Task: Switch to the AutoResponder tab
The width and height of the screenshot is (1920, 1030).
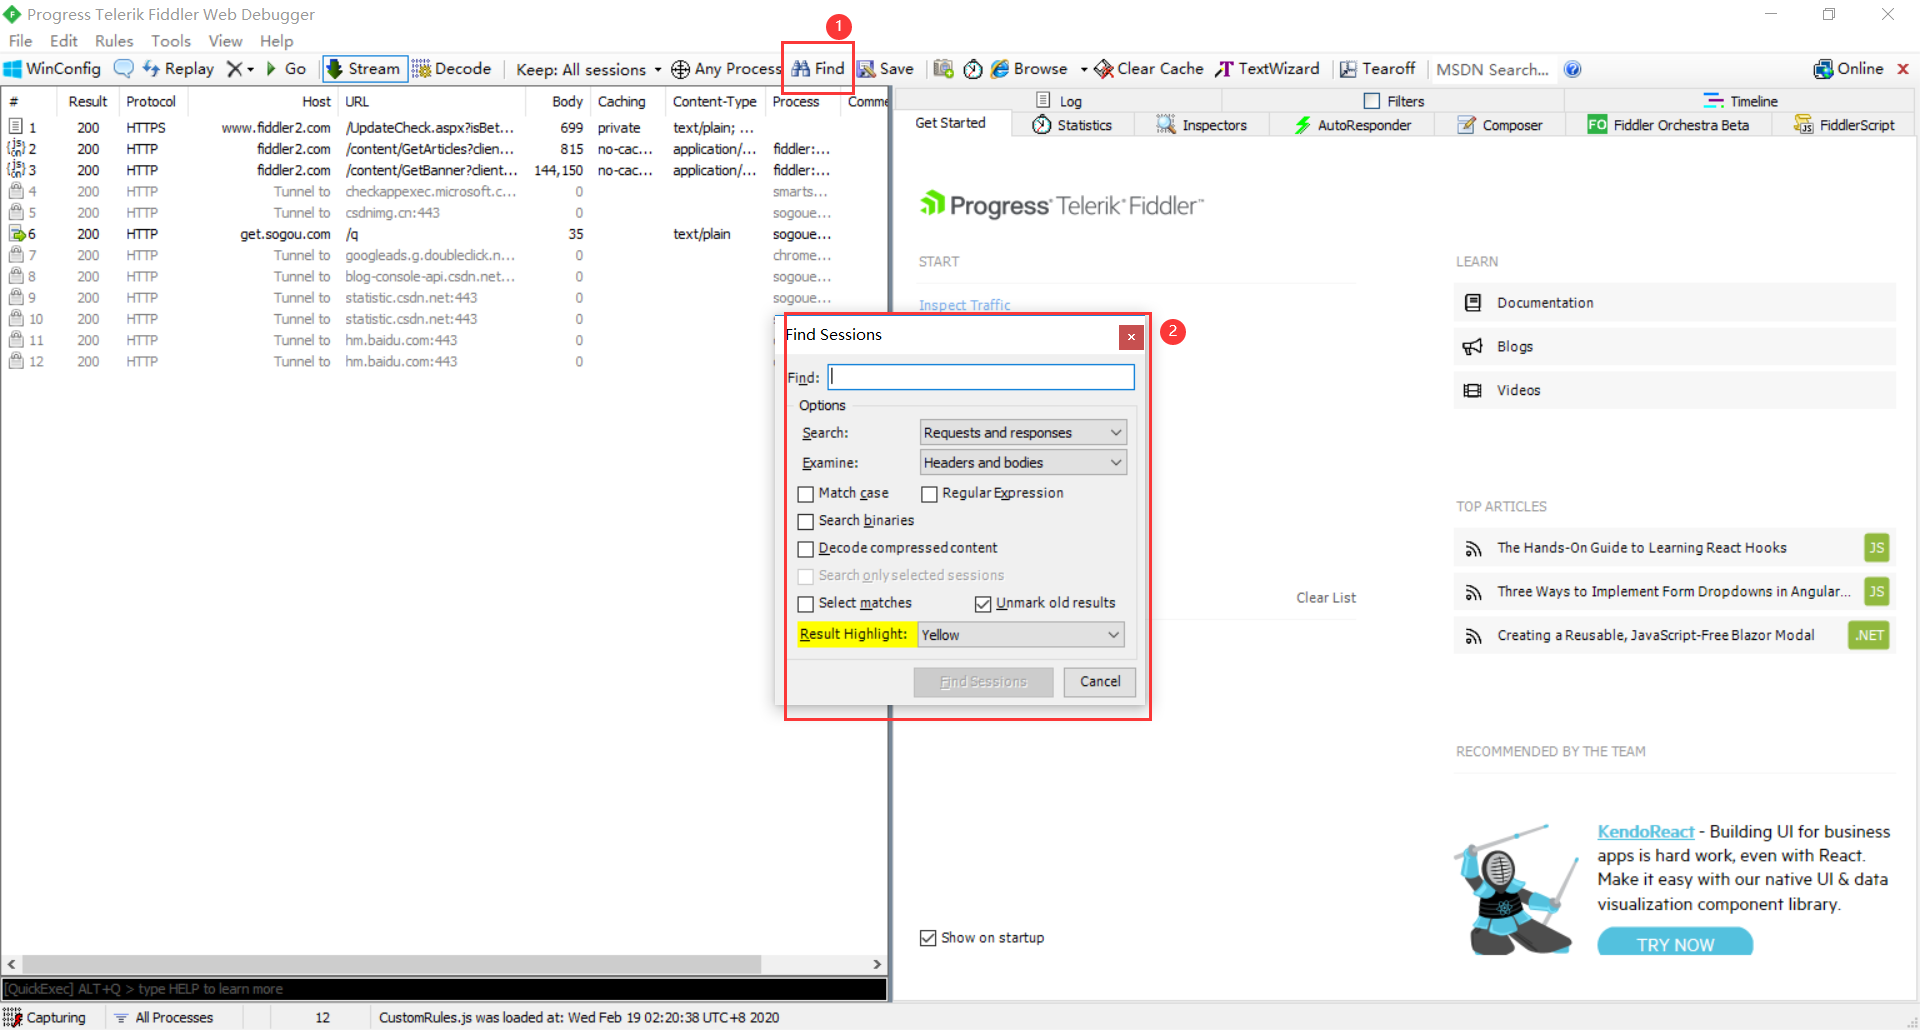Action: pyautogui.click(x=1353, y=125)
